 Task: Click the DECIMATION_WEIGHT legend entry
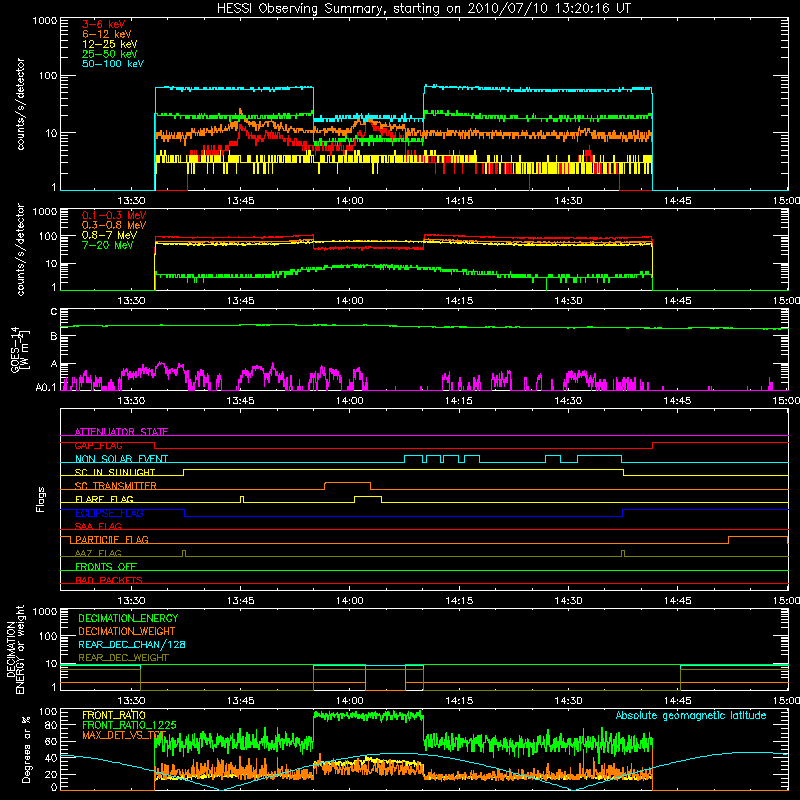click(127, 632)
